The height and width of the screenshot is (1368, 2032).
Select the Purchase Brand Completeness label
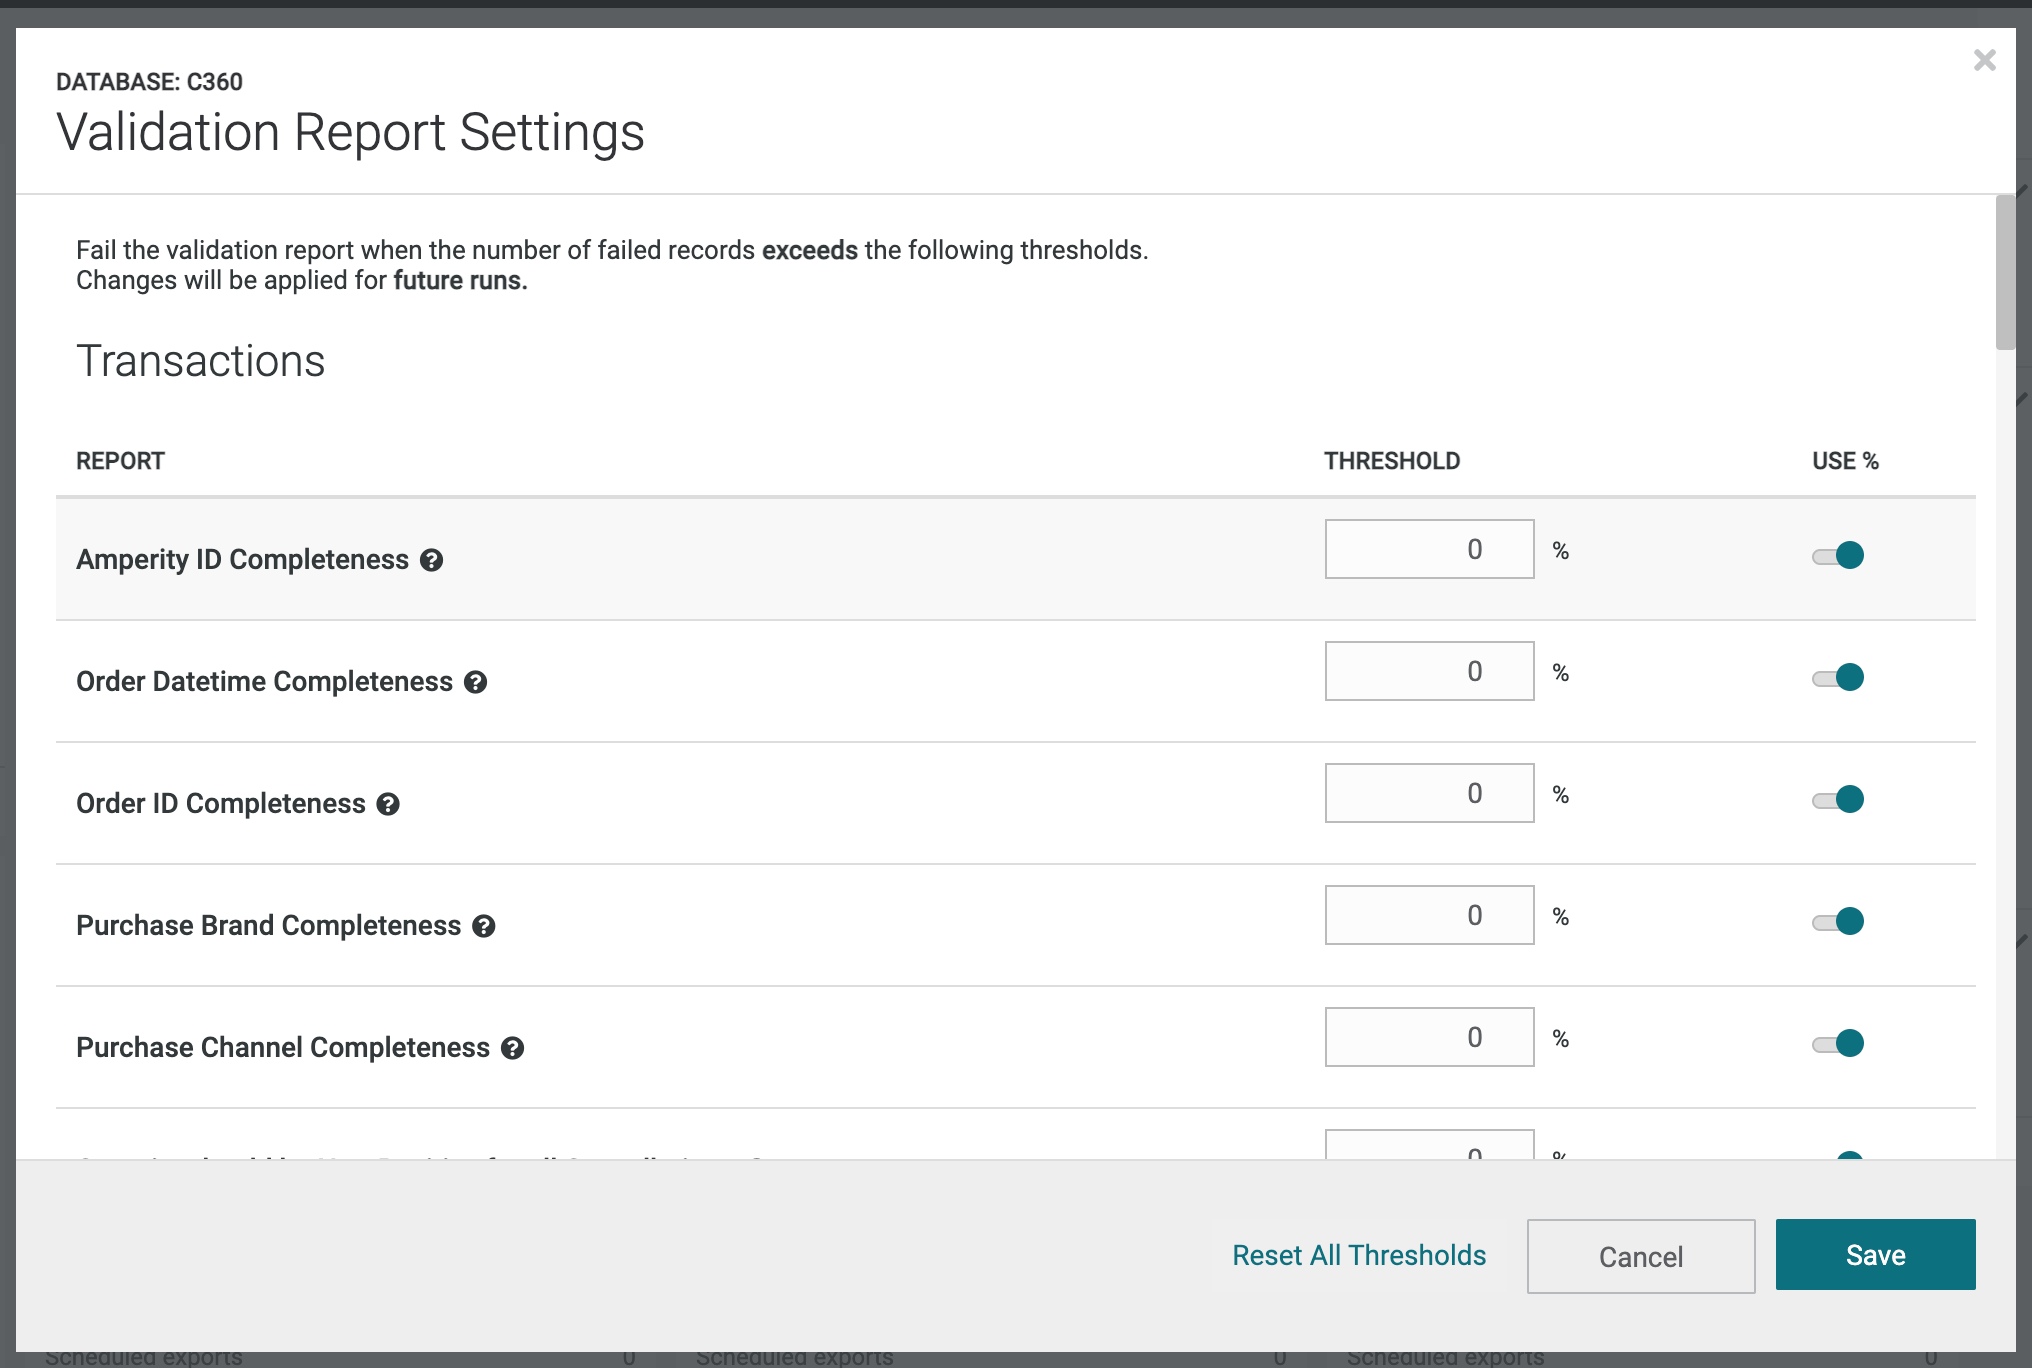coord(269,926)
